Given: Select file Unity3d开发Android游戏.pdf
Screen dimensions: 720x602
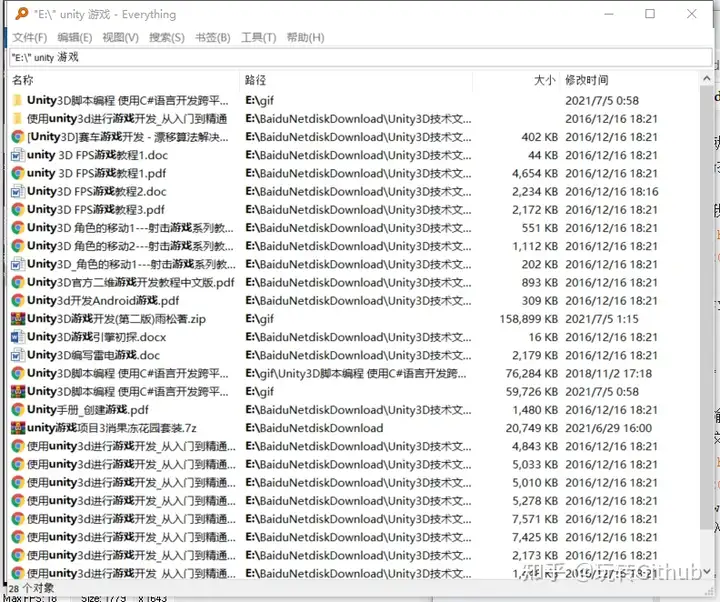Looking at the screenshot, I should click(103, 301).
